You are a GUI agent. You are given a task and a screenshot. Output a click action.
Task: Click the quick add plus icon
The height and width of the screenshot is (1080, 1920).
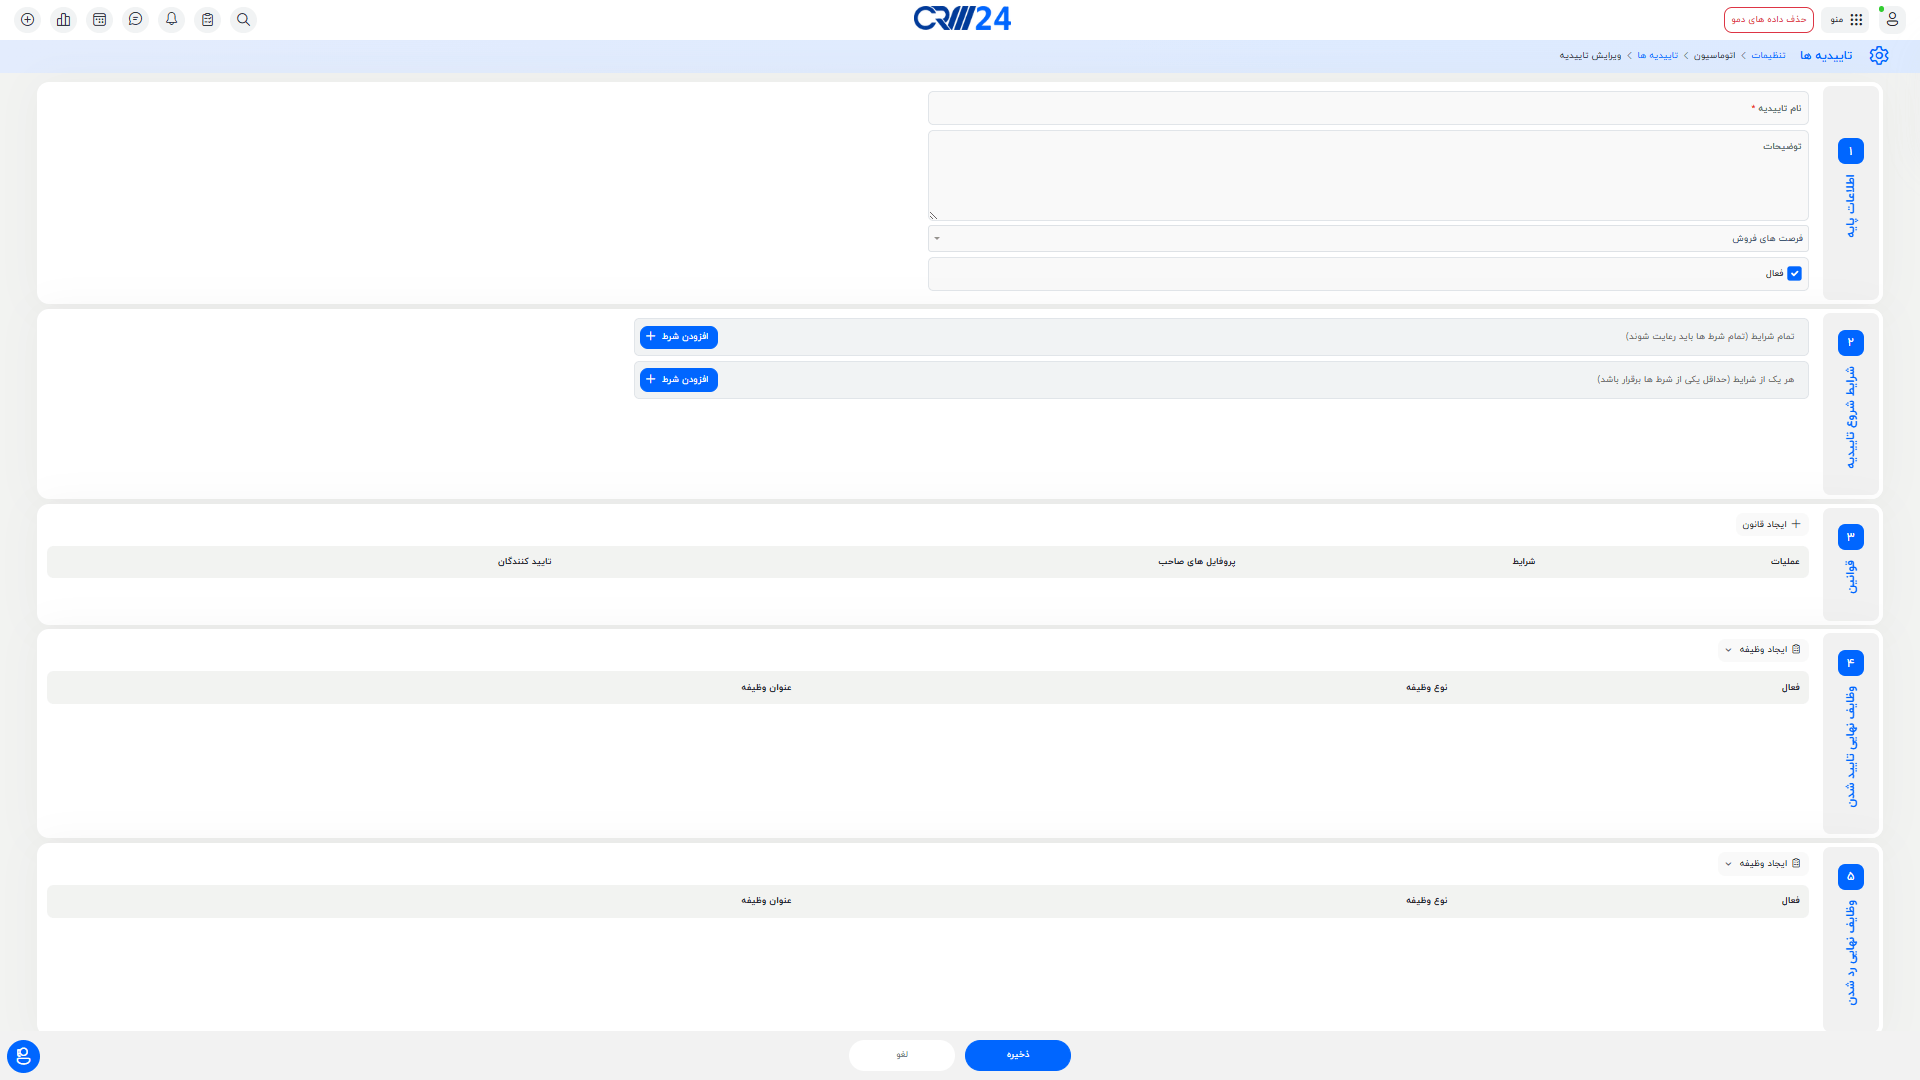coord(28,19)
